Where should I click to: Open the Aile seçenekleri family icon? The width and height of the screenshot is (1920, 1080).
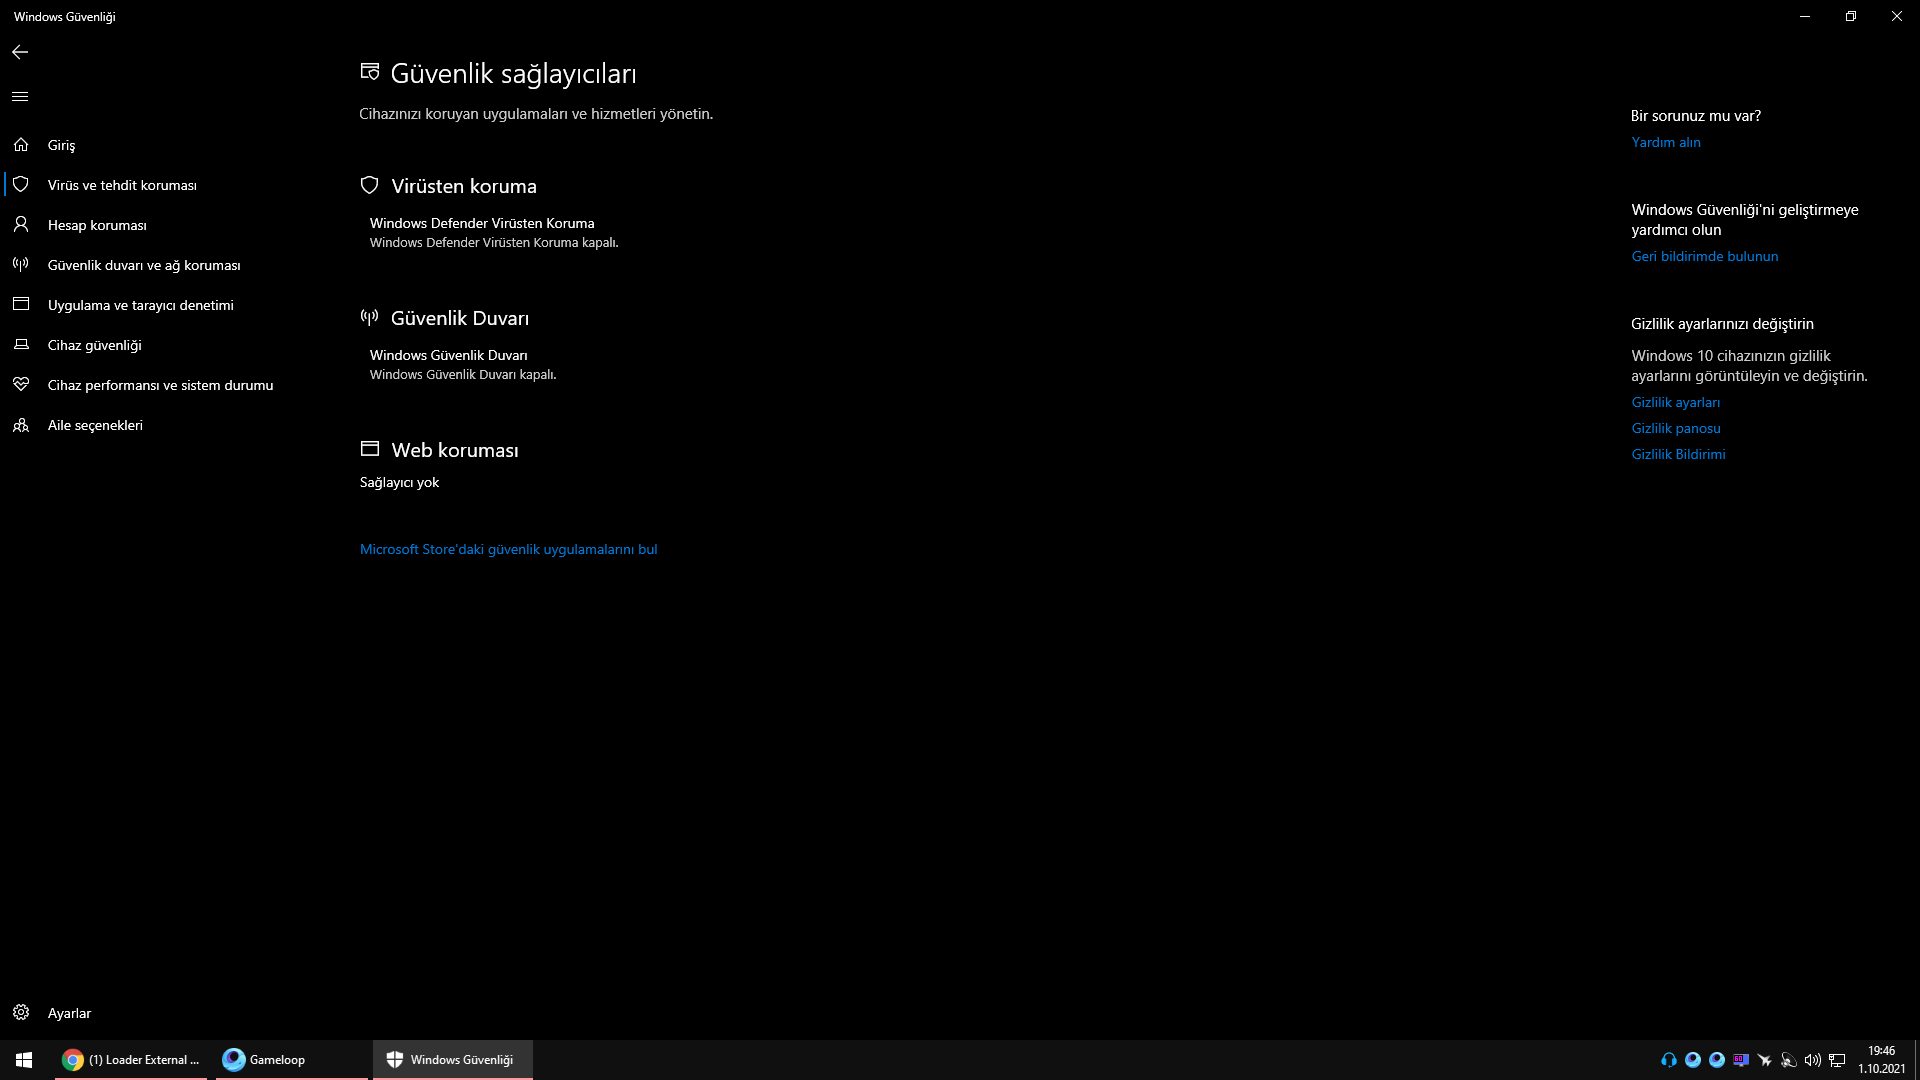pos(21,425)
